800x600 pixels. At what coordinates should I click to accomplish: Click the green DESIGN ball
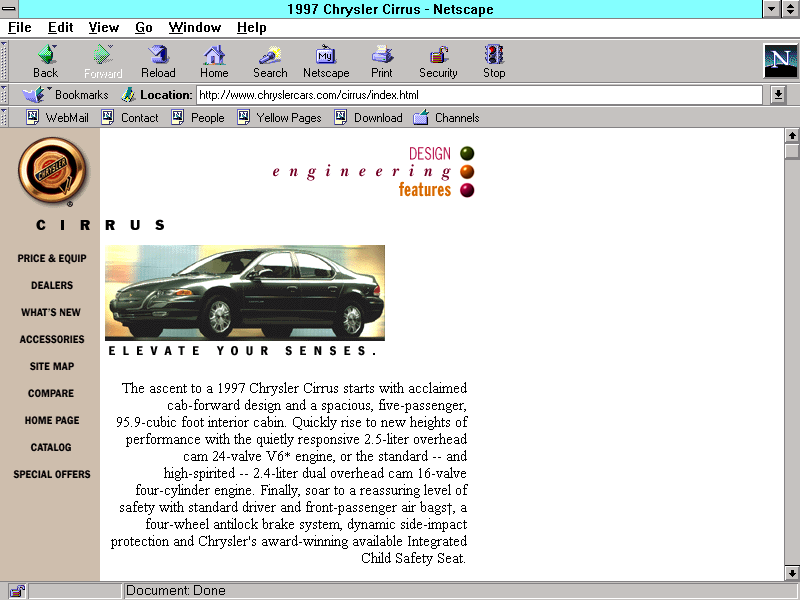click(x=467, y=154)
